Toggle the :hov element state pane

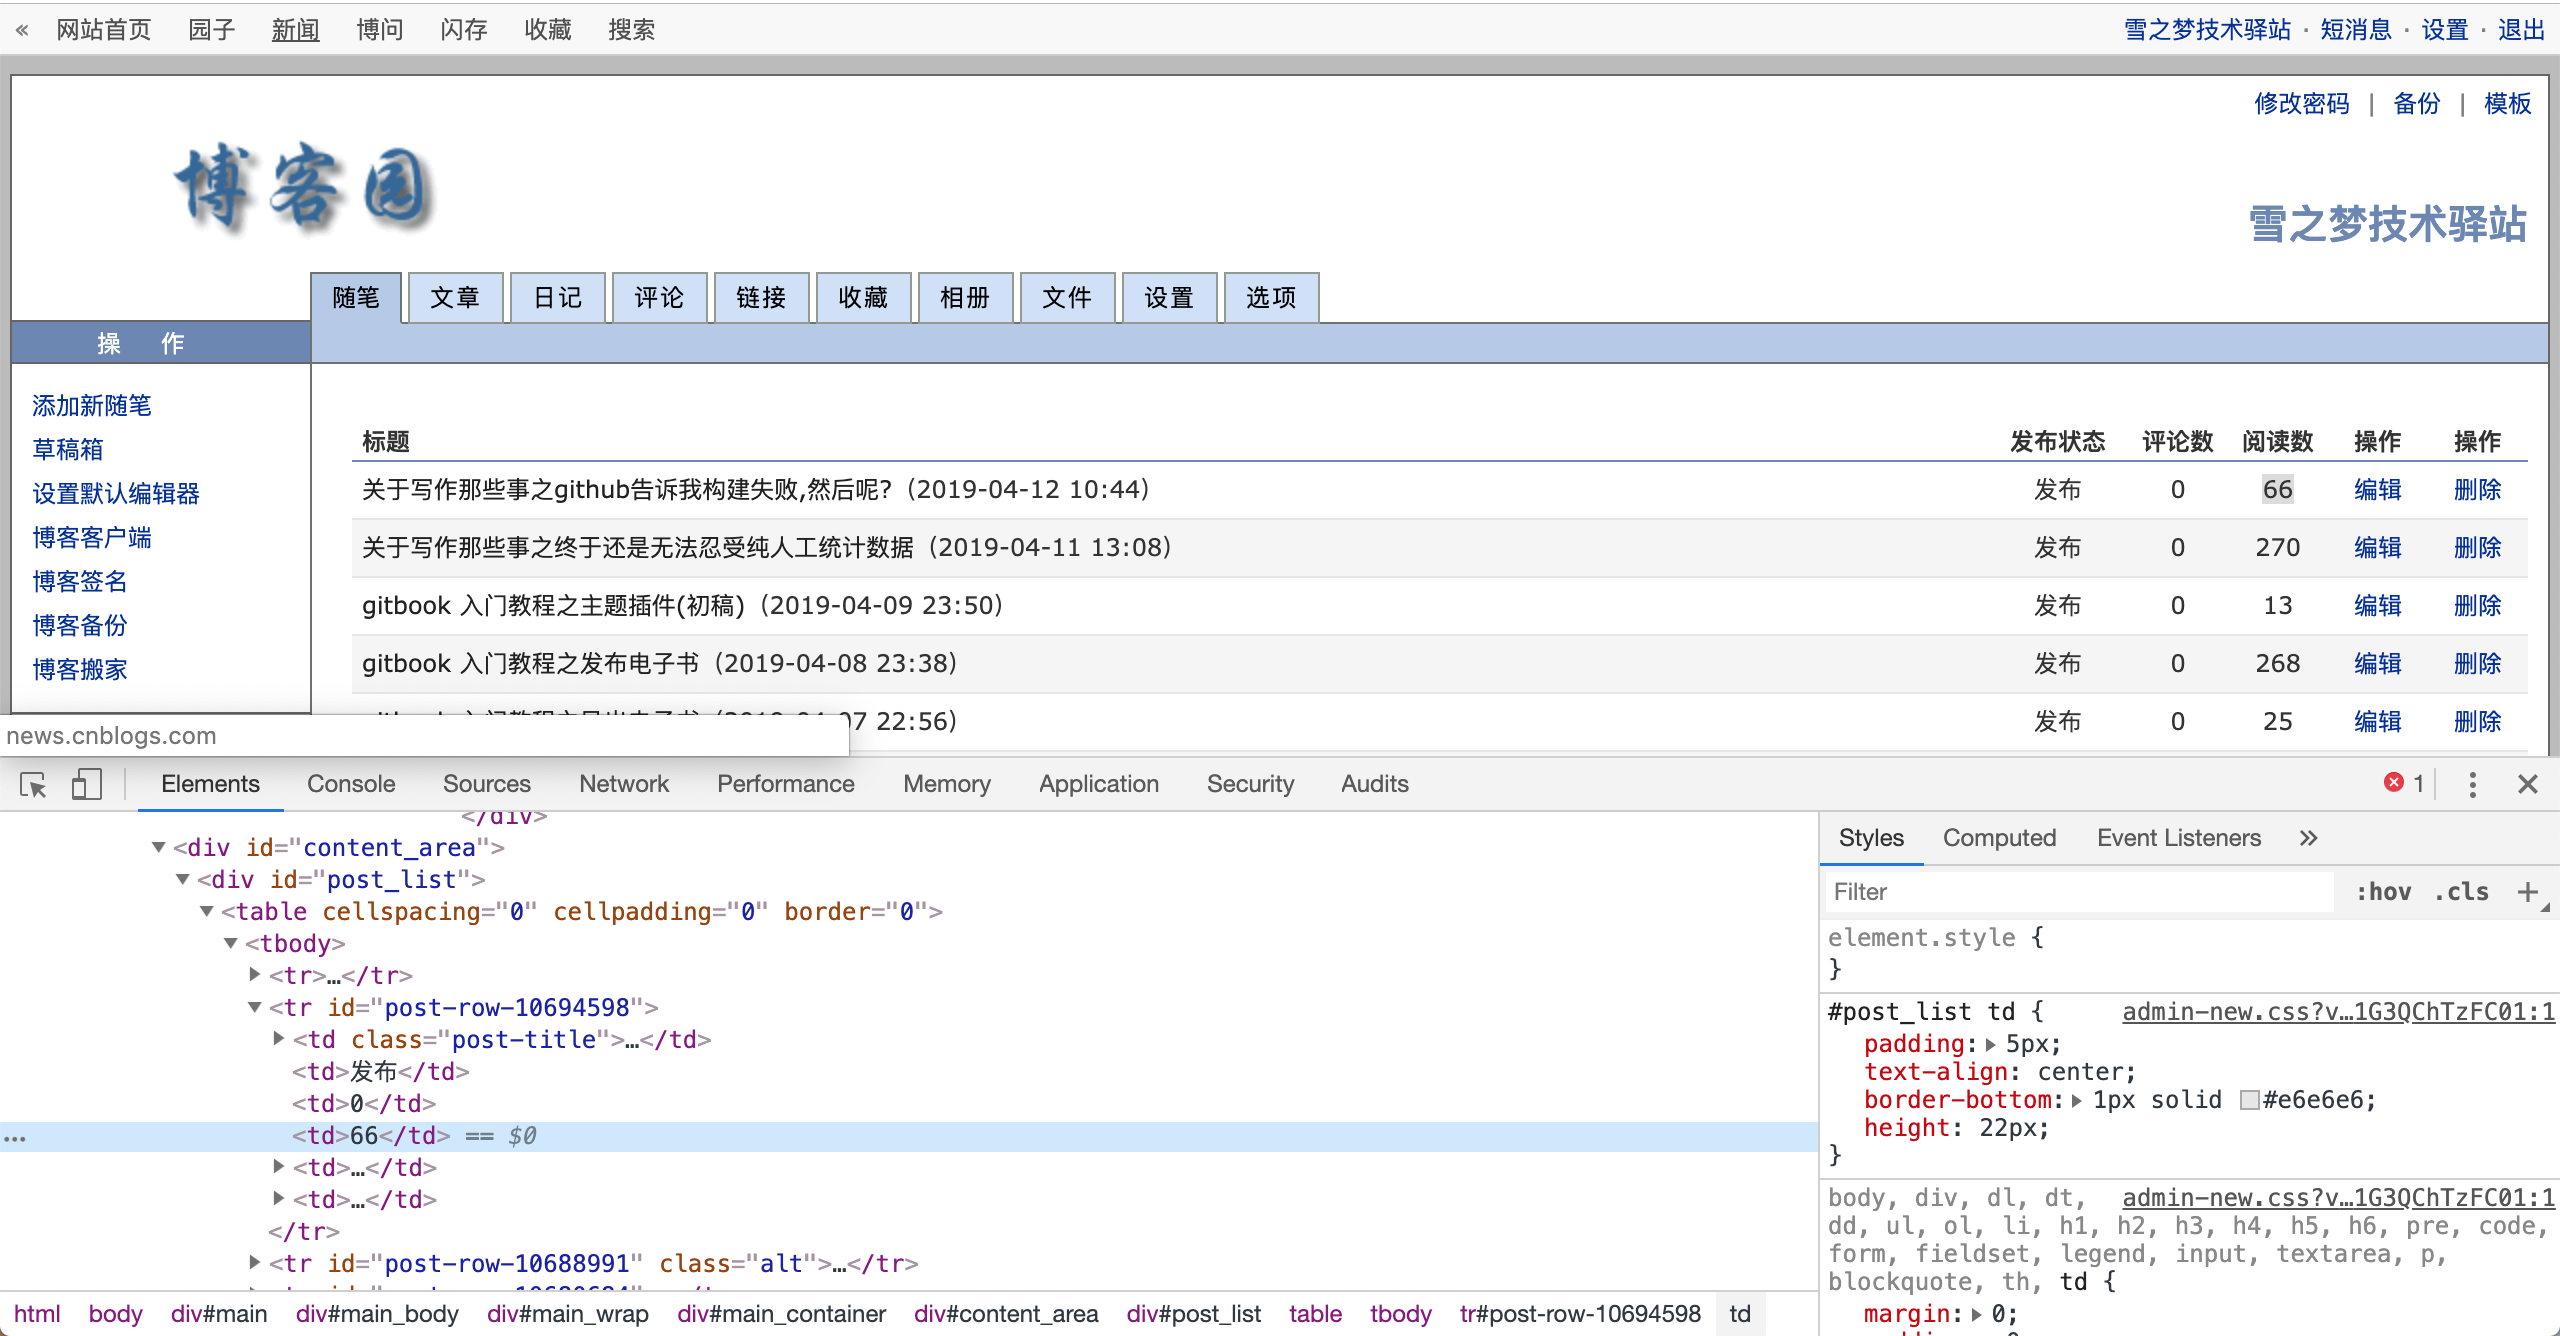click(2385, 891)
